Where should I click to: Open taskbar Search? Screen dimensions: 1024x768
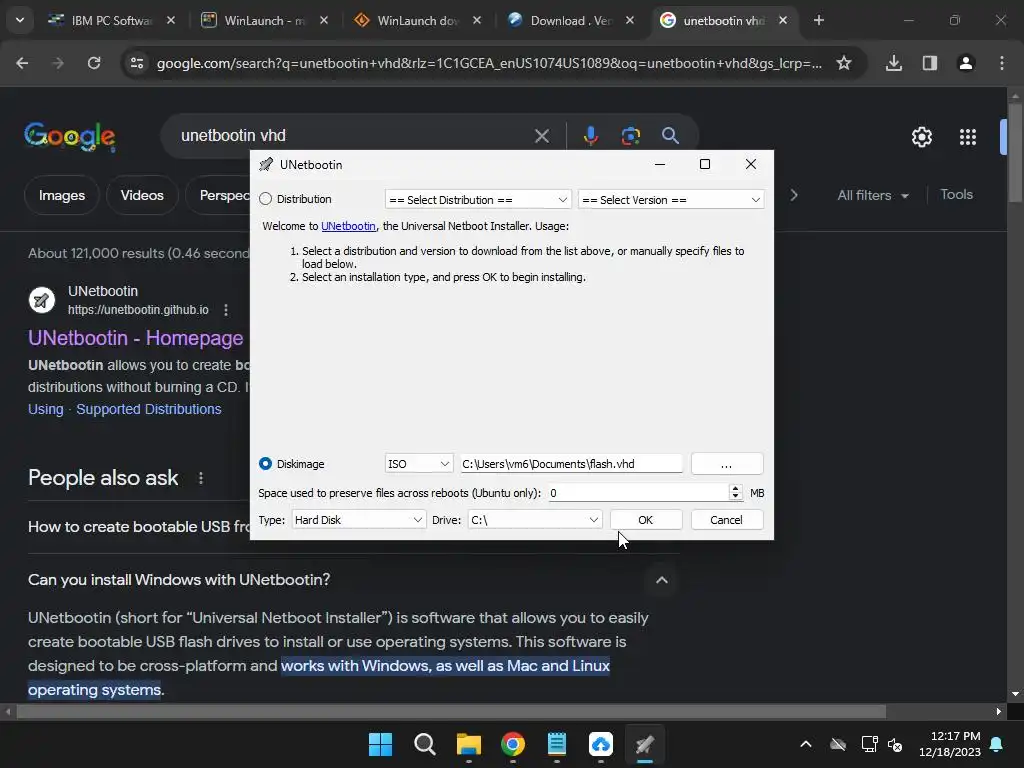[424, 744]
